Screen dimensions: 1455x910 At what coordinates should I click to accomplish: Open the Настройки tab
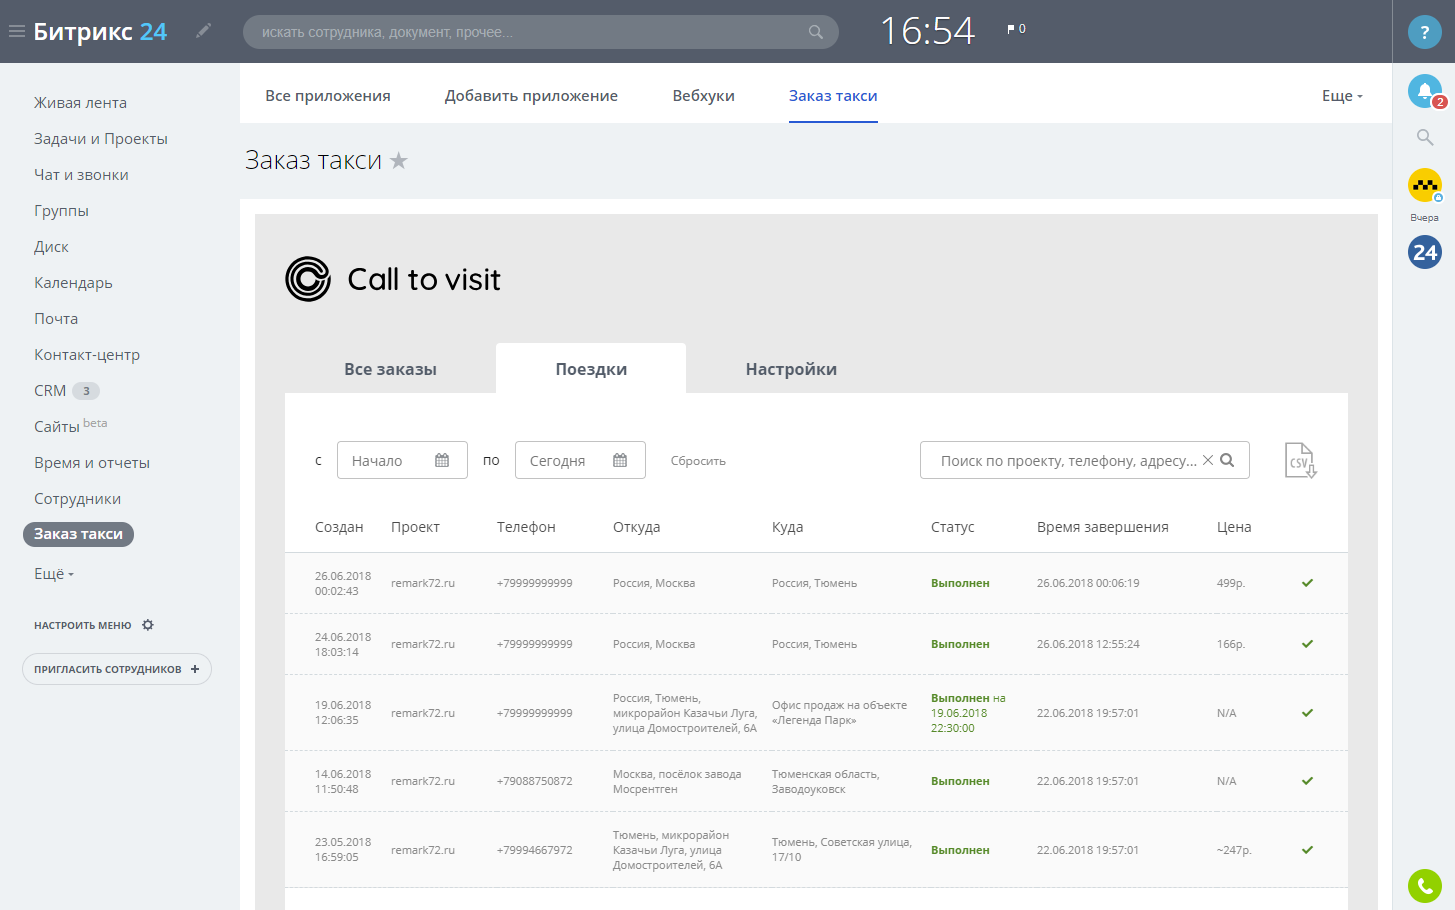791,369
